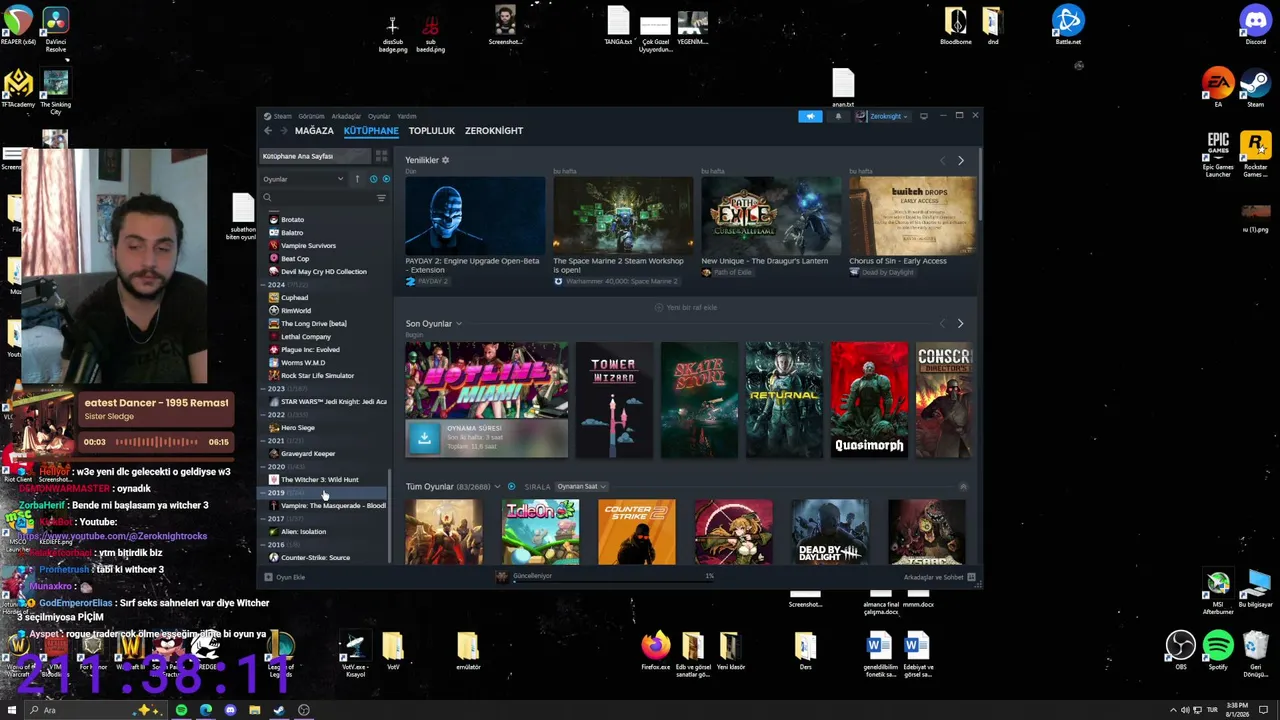Open the Görünüm menu
The width and height of the screenshot is (1280, 720).
(x=311, y=116)
